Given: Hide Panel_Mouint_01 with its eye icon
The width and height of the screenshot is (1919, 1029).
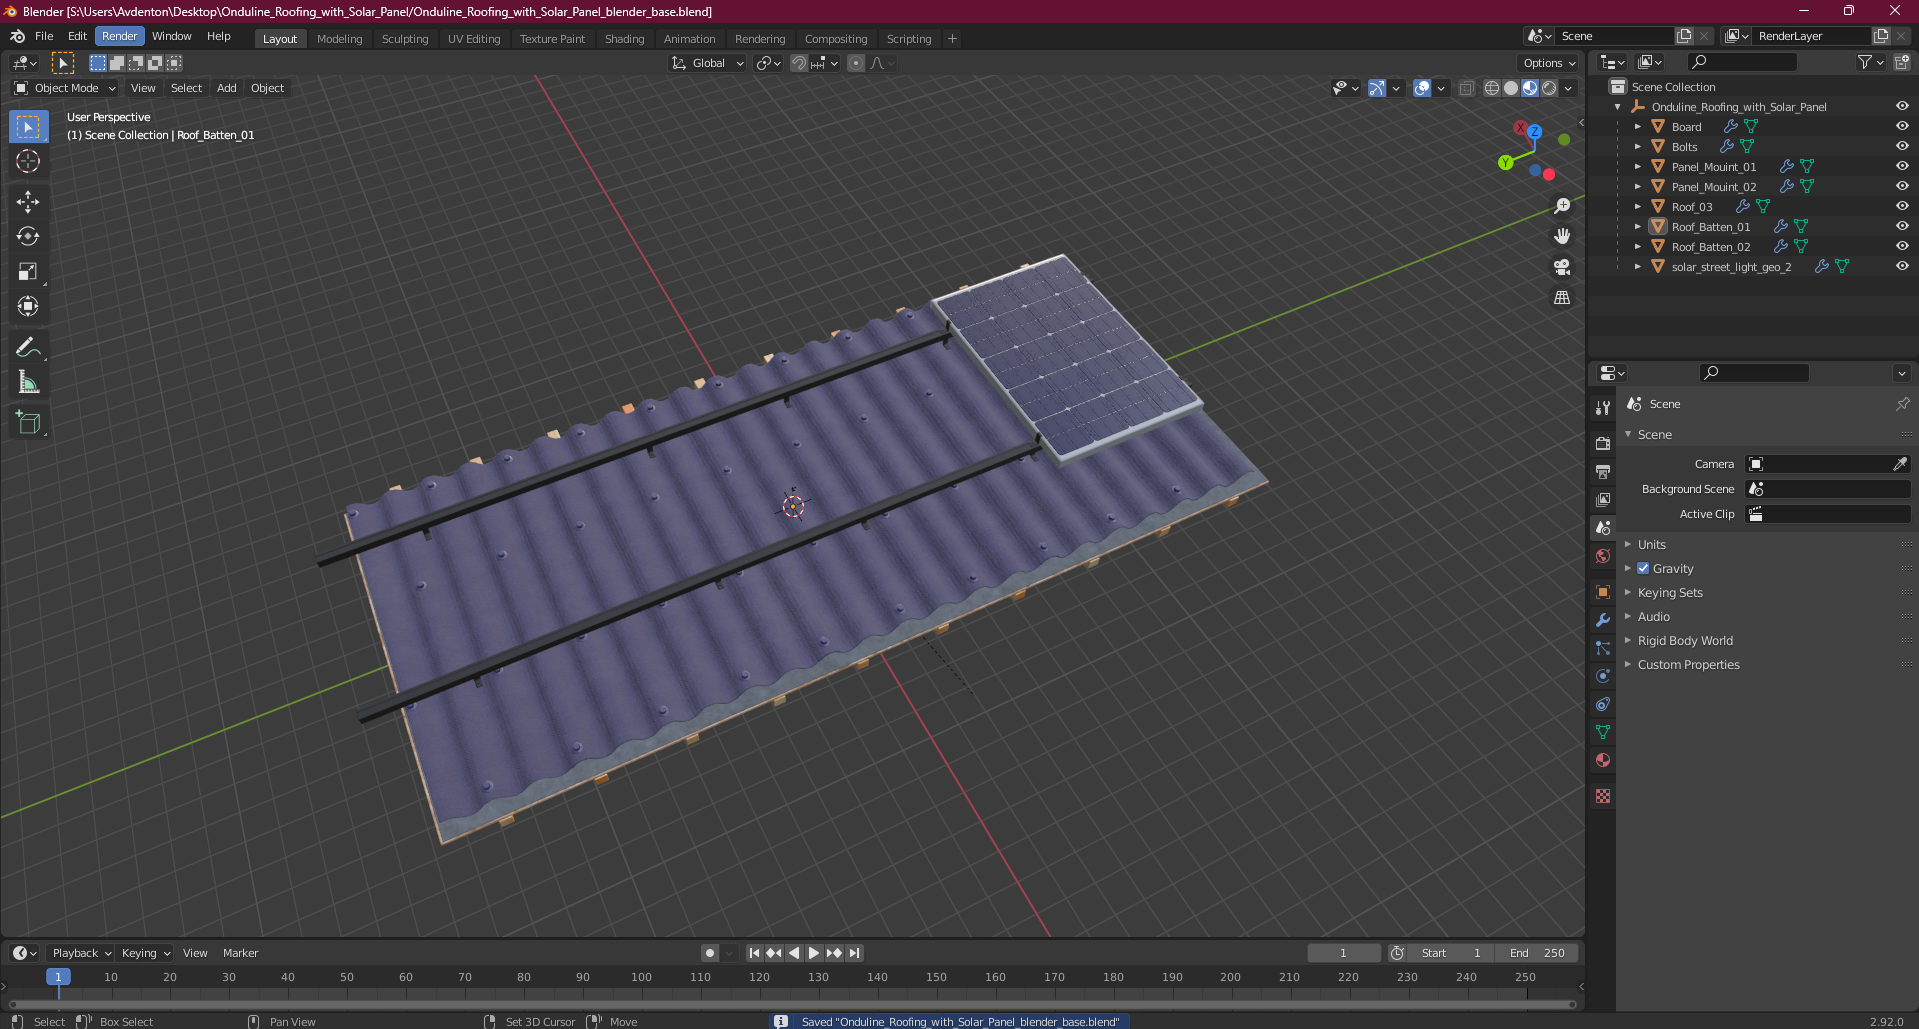Looking at the screenshot, I should click(x=1902, y=166).
